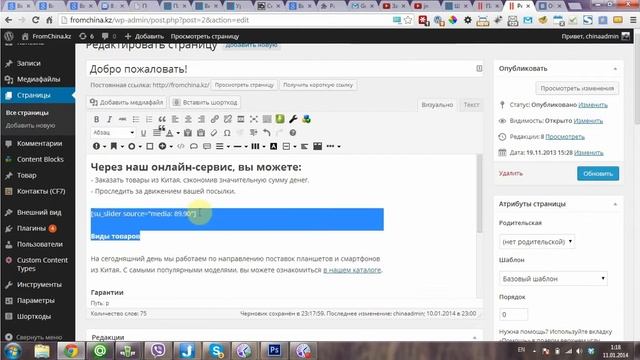Paste as plain text with the clipboard icon

(188, 133)
